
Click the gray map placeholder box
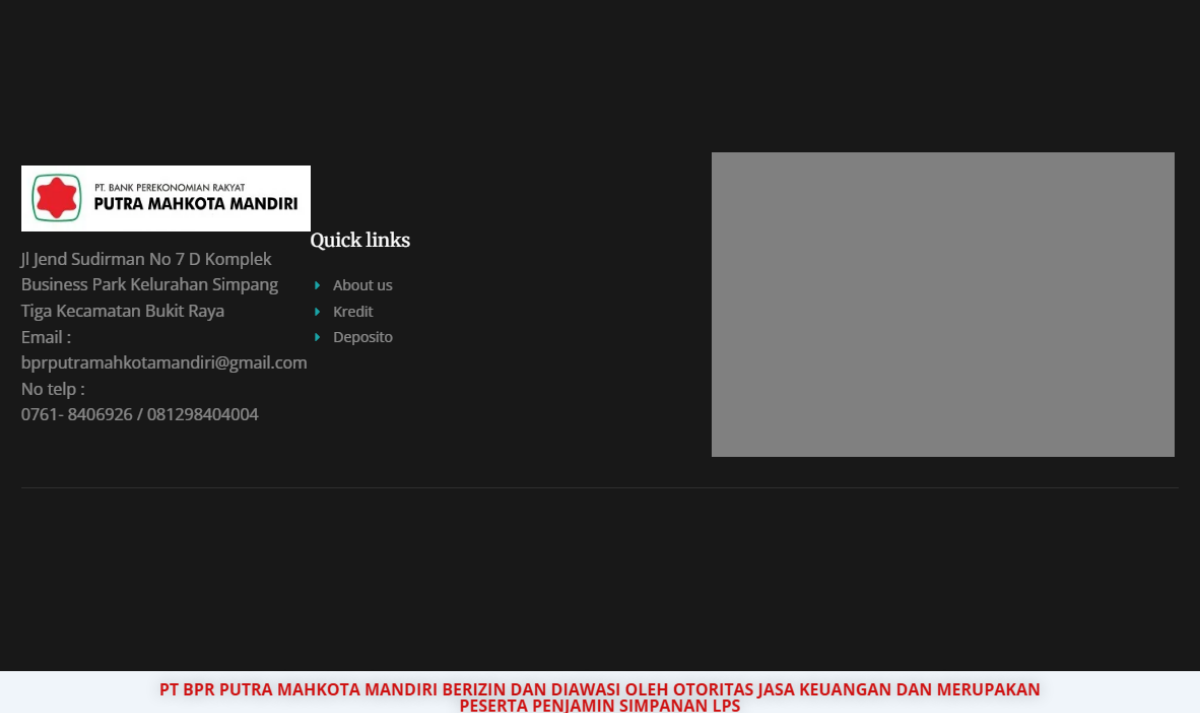942,304
